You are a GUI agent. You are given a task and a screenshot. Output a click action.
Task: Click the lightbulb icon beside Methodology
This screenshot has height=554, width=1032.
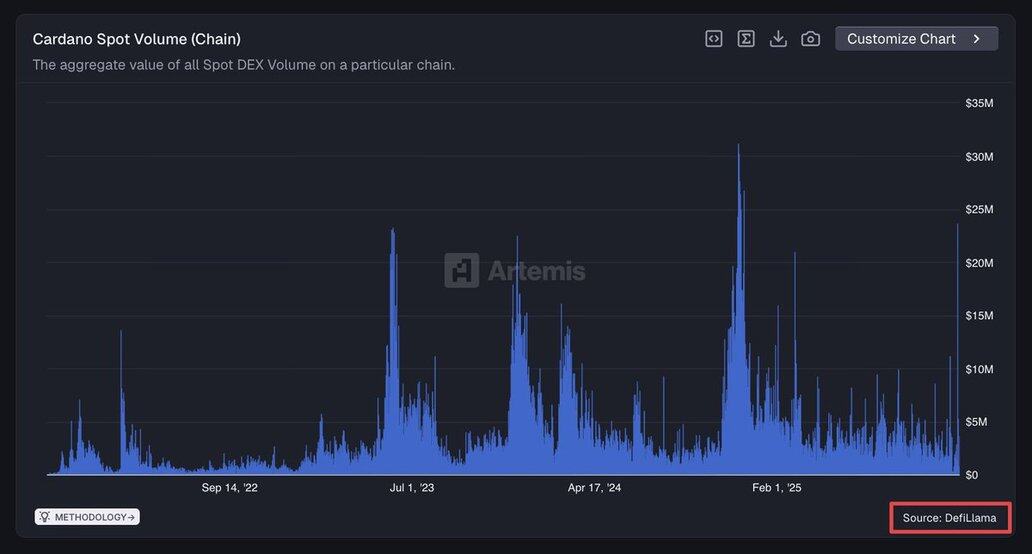[x=45, y=517]
